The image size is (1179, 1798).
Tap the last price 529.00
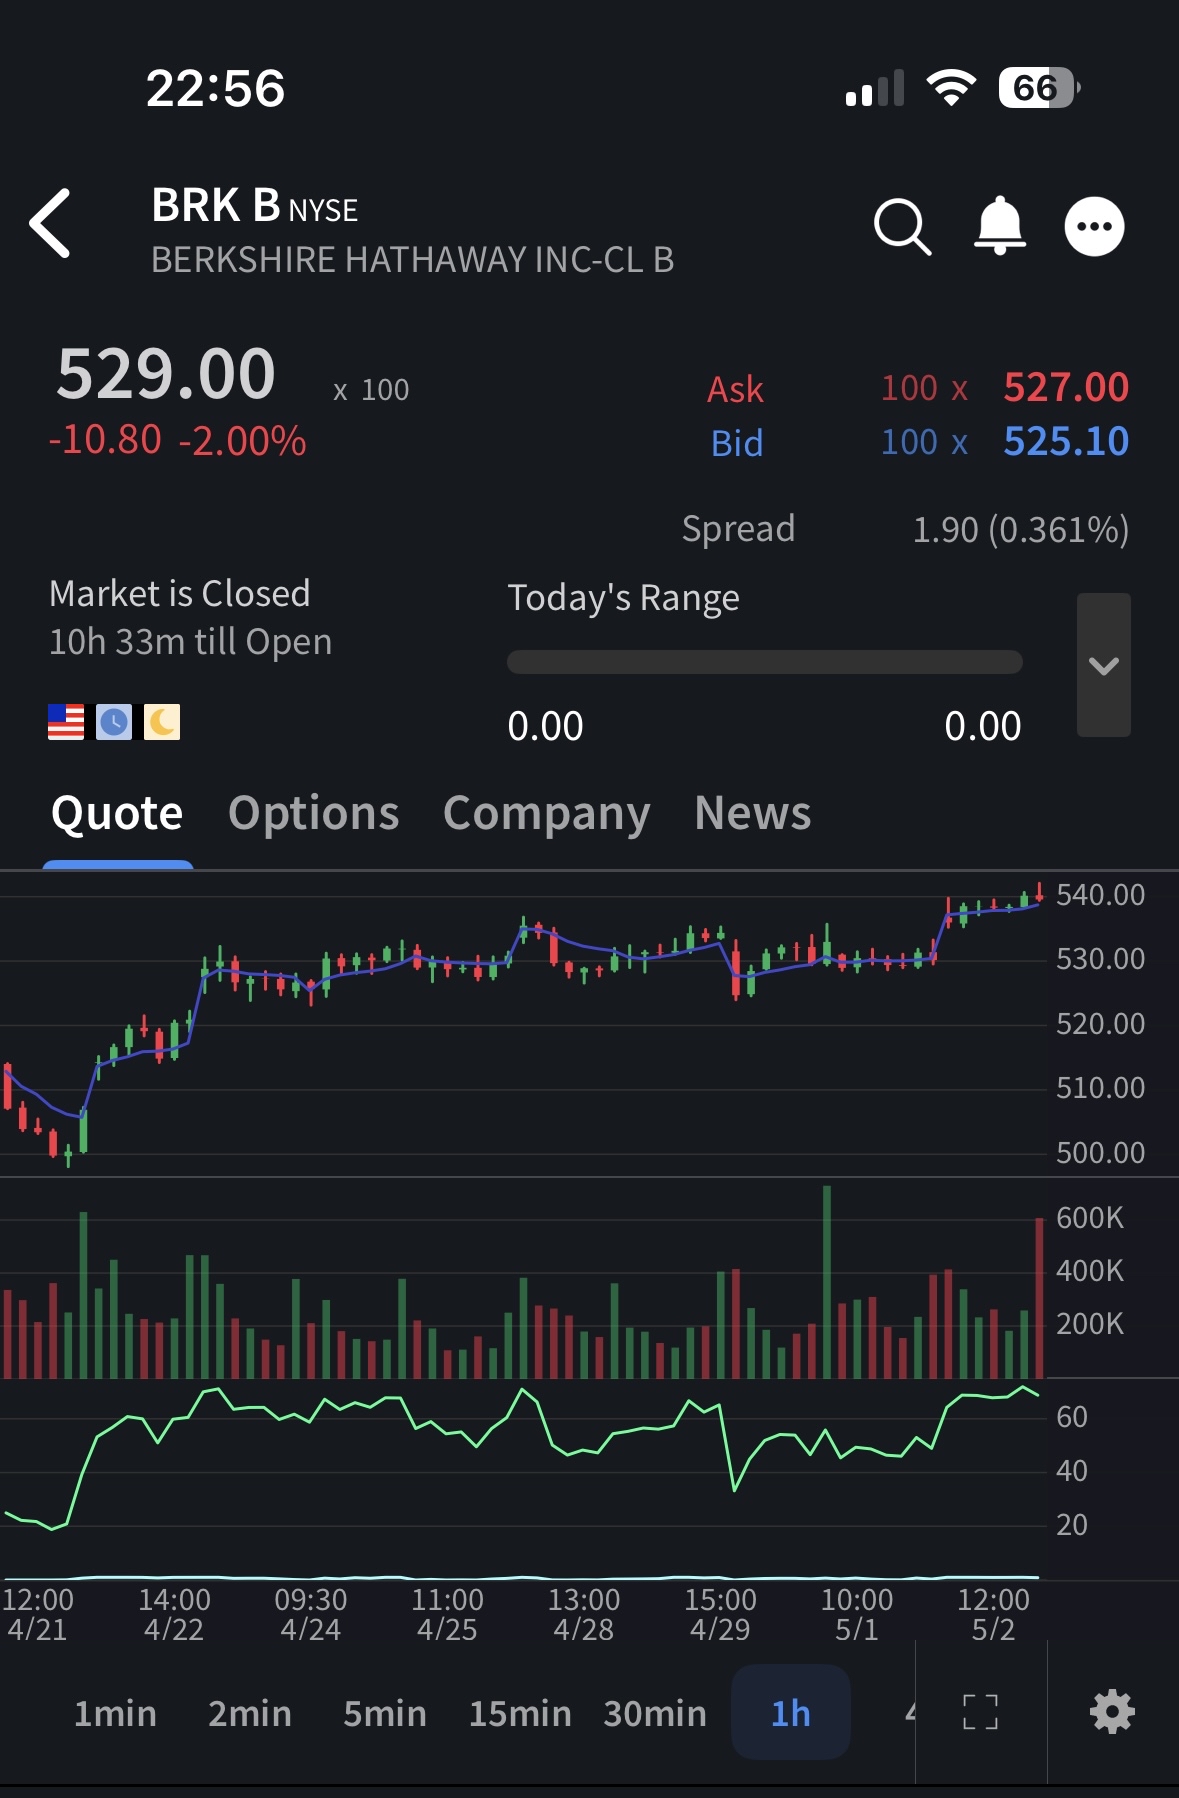point(166,374)
